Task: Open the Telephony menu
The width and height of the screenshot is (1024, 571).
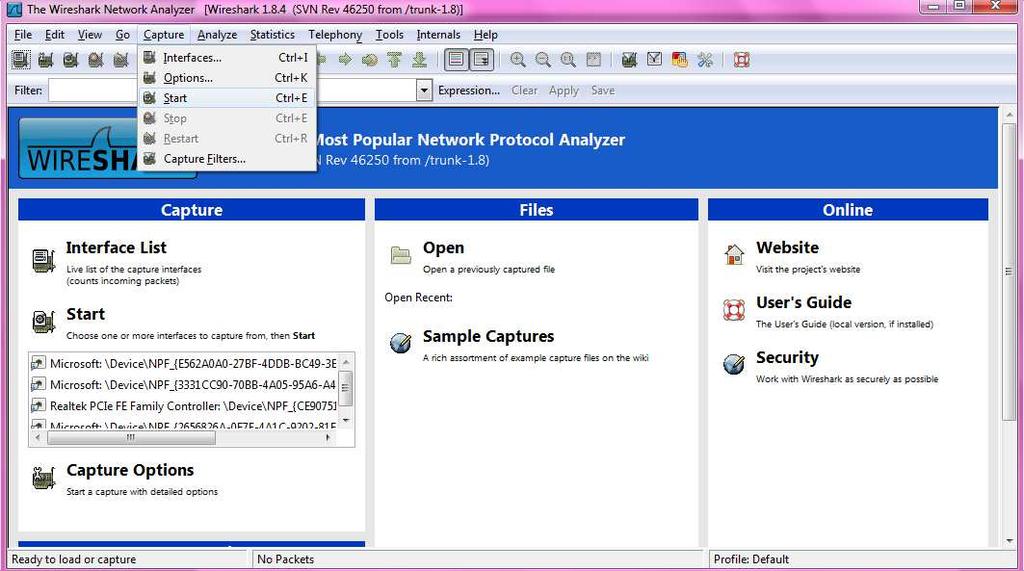Action: point(335,35)
